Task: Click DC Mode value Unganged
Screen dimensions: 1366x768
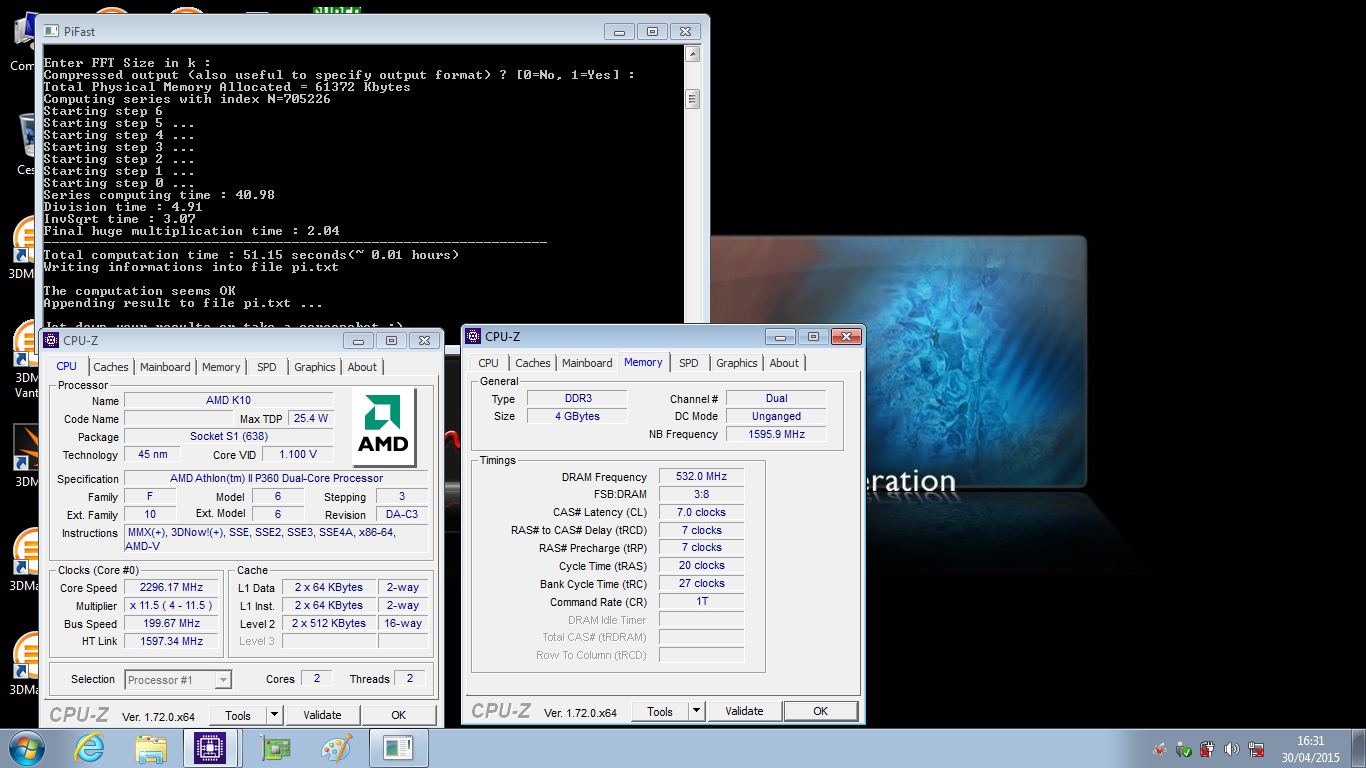Action: coord(776,416)
